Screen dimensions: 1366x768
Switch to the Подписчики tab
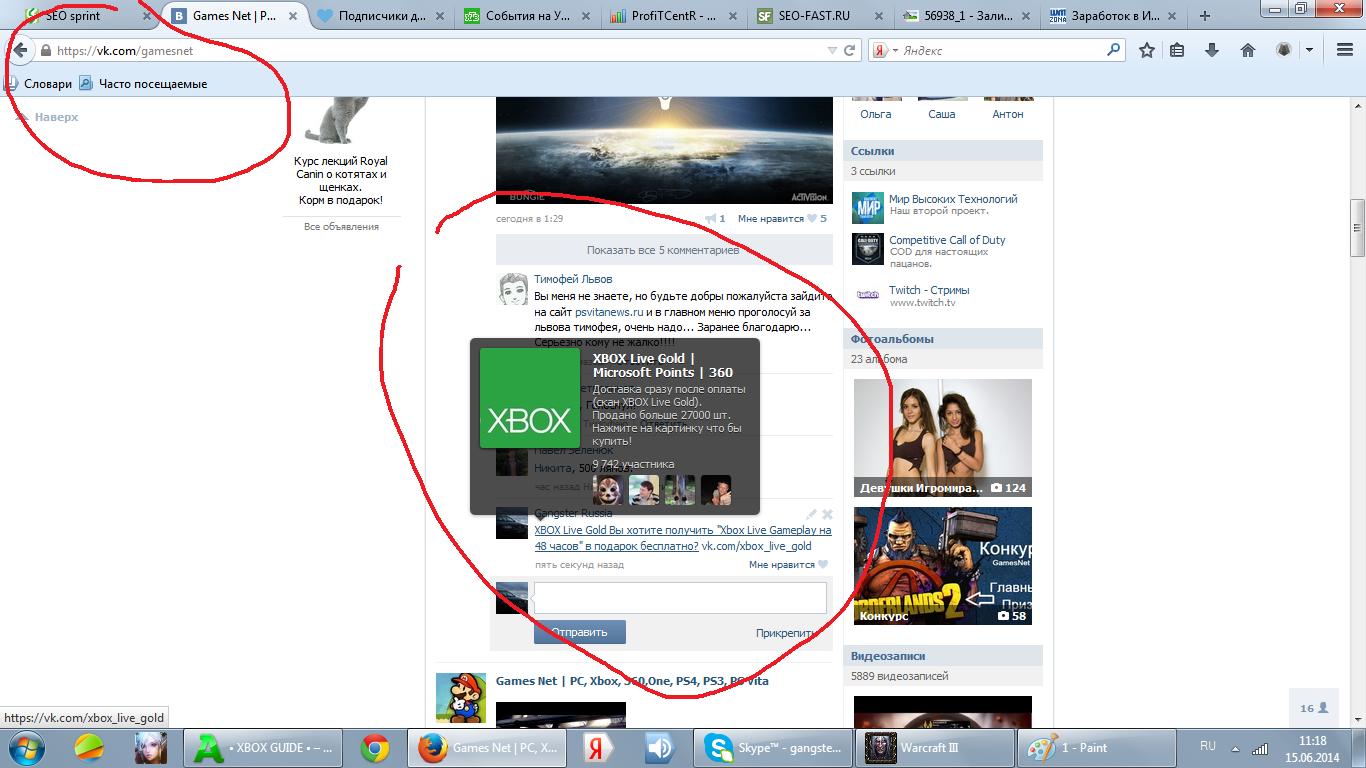coord(381,16)
